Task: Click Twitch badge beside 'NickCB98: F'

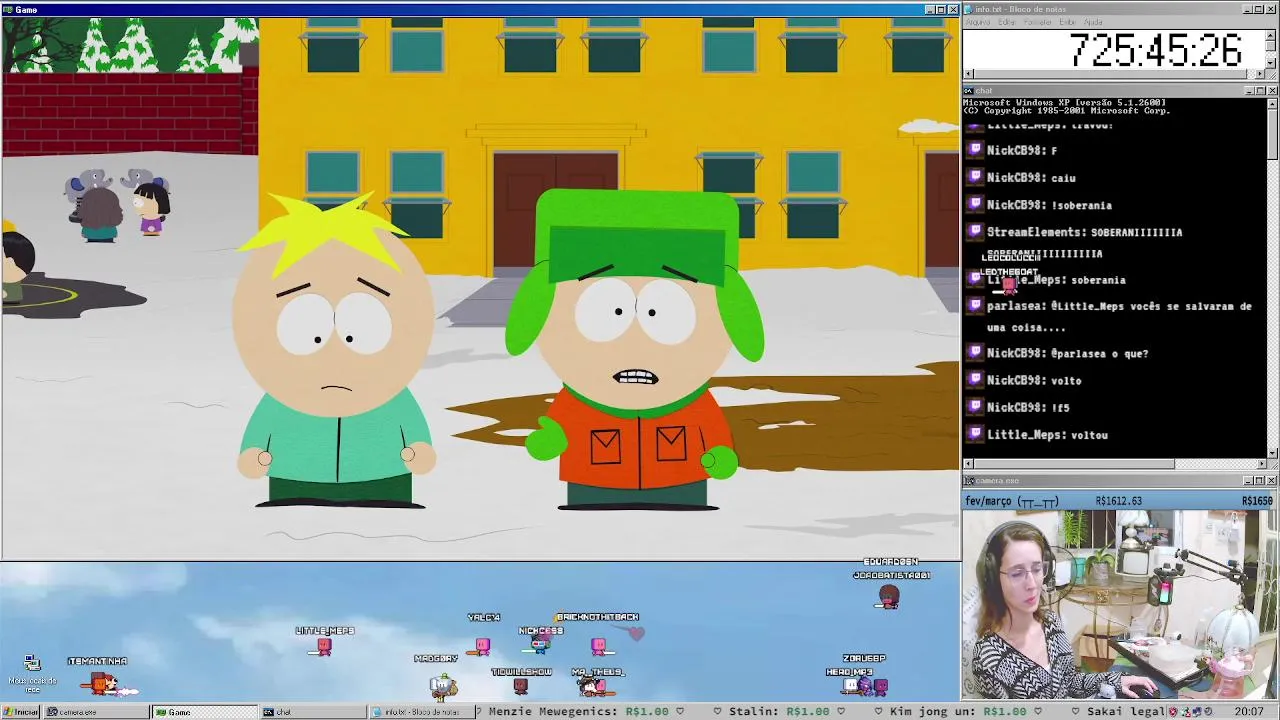Action: click(x=976, y=150)
